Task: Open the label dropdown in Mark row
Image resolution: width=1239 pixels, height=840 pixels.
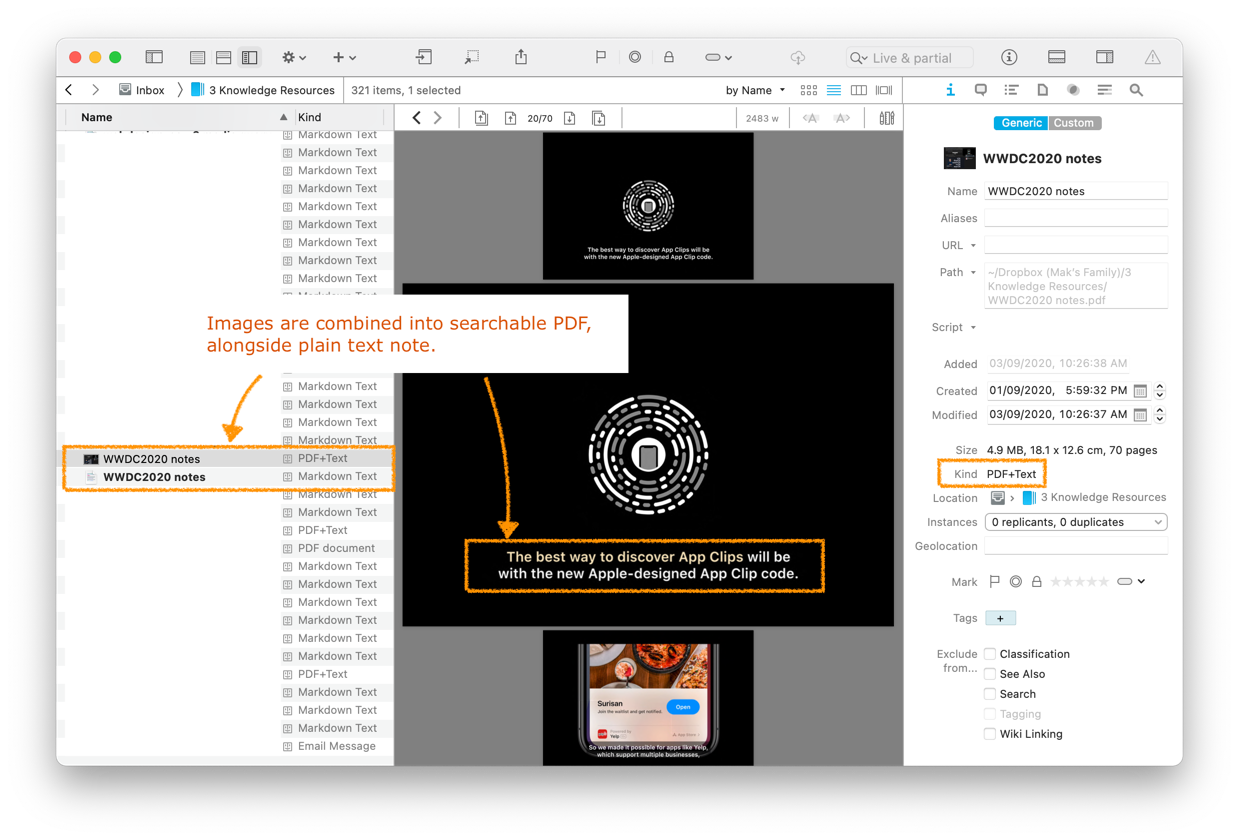Action: 1131,582
